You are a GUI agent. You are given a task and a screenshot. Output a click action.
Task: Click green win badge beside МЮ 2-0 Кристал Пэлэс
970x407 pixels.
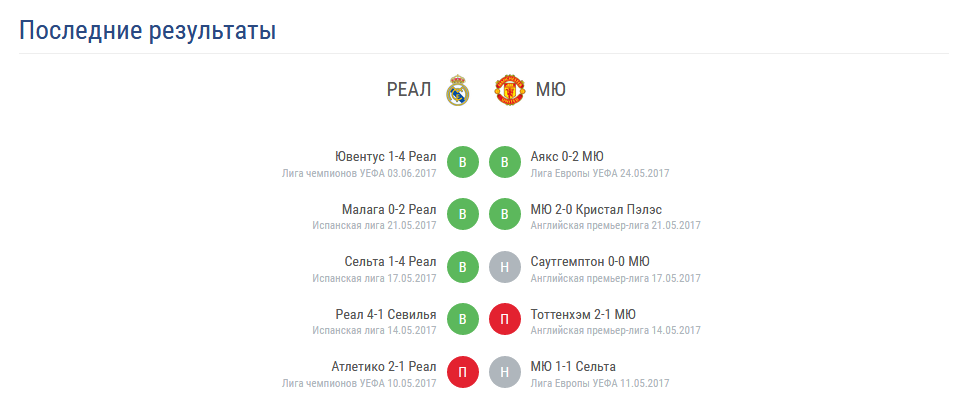tap(505, 215)
